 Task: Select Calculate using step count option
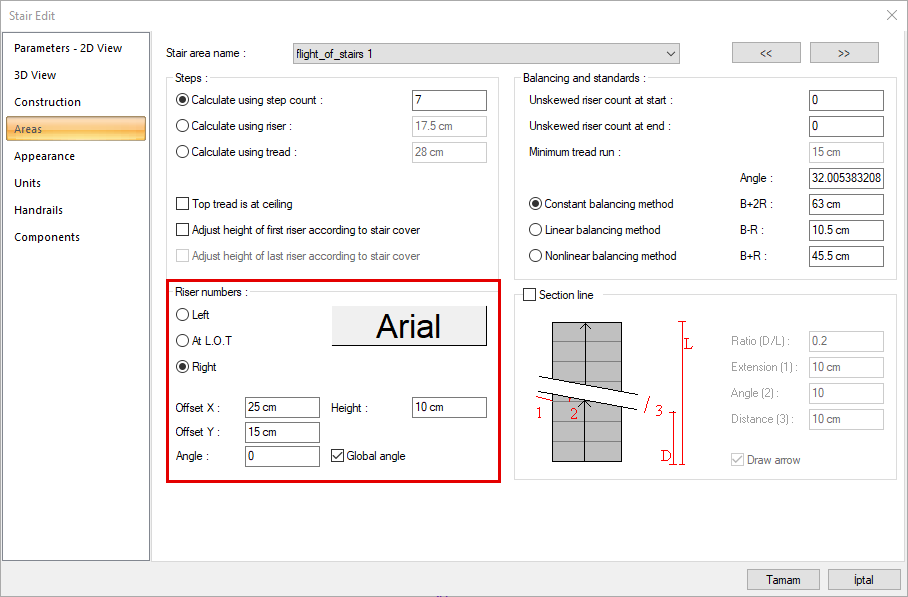click(182, 99)
